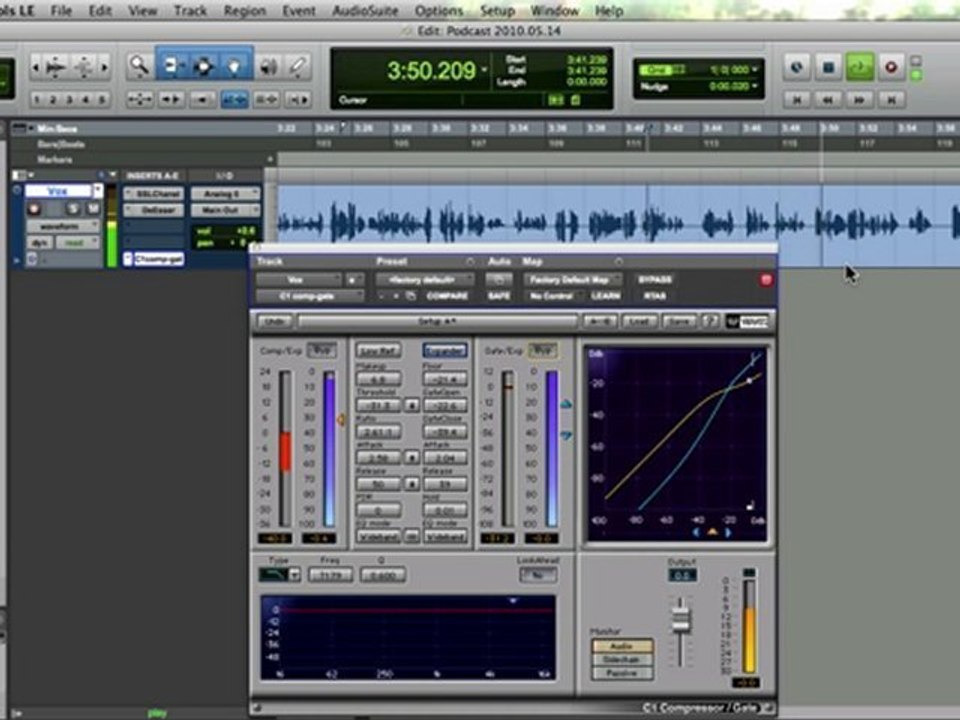Click the Go to End button
Viewport: 960px width, 720px height.
click(x=891, y=99)
